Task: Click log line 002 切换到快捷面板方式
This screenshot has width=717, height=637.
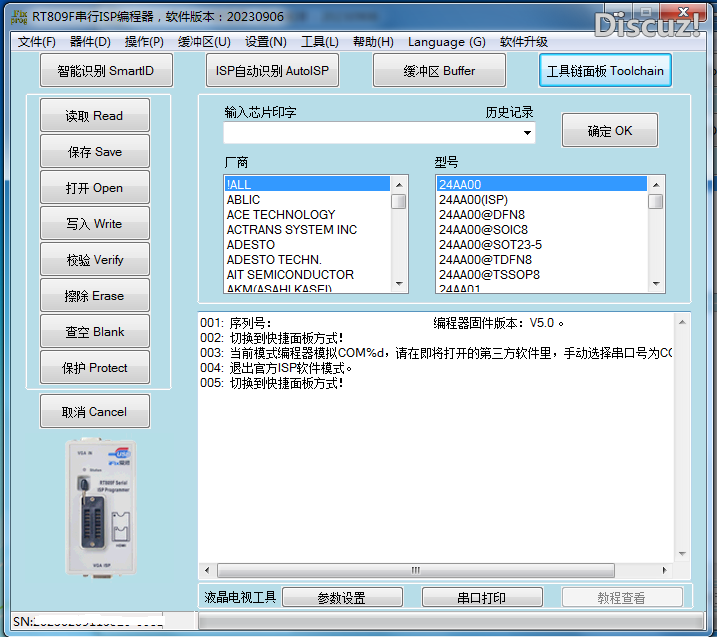Action: tap(271, 338)
